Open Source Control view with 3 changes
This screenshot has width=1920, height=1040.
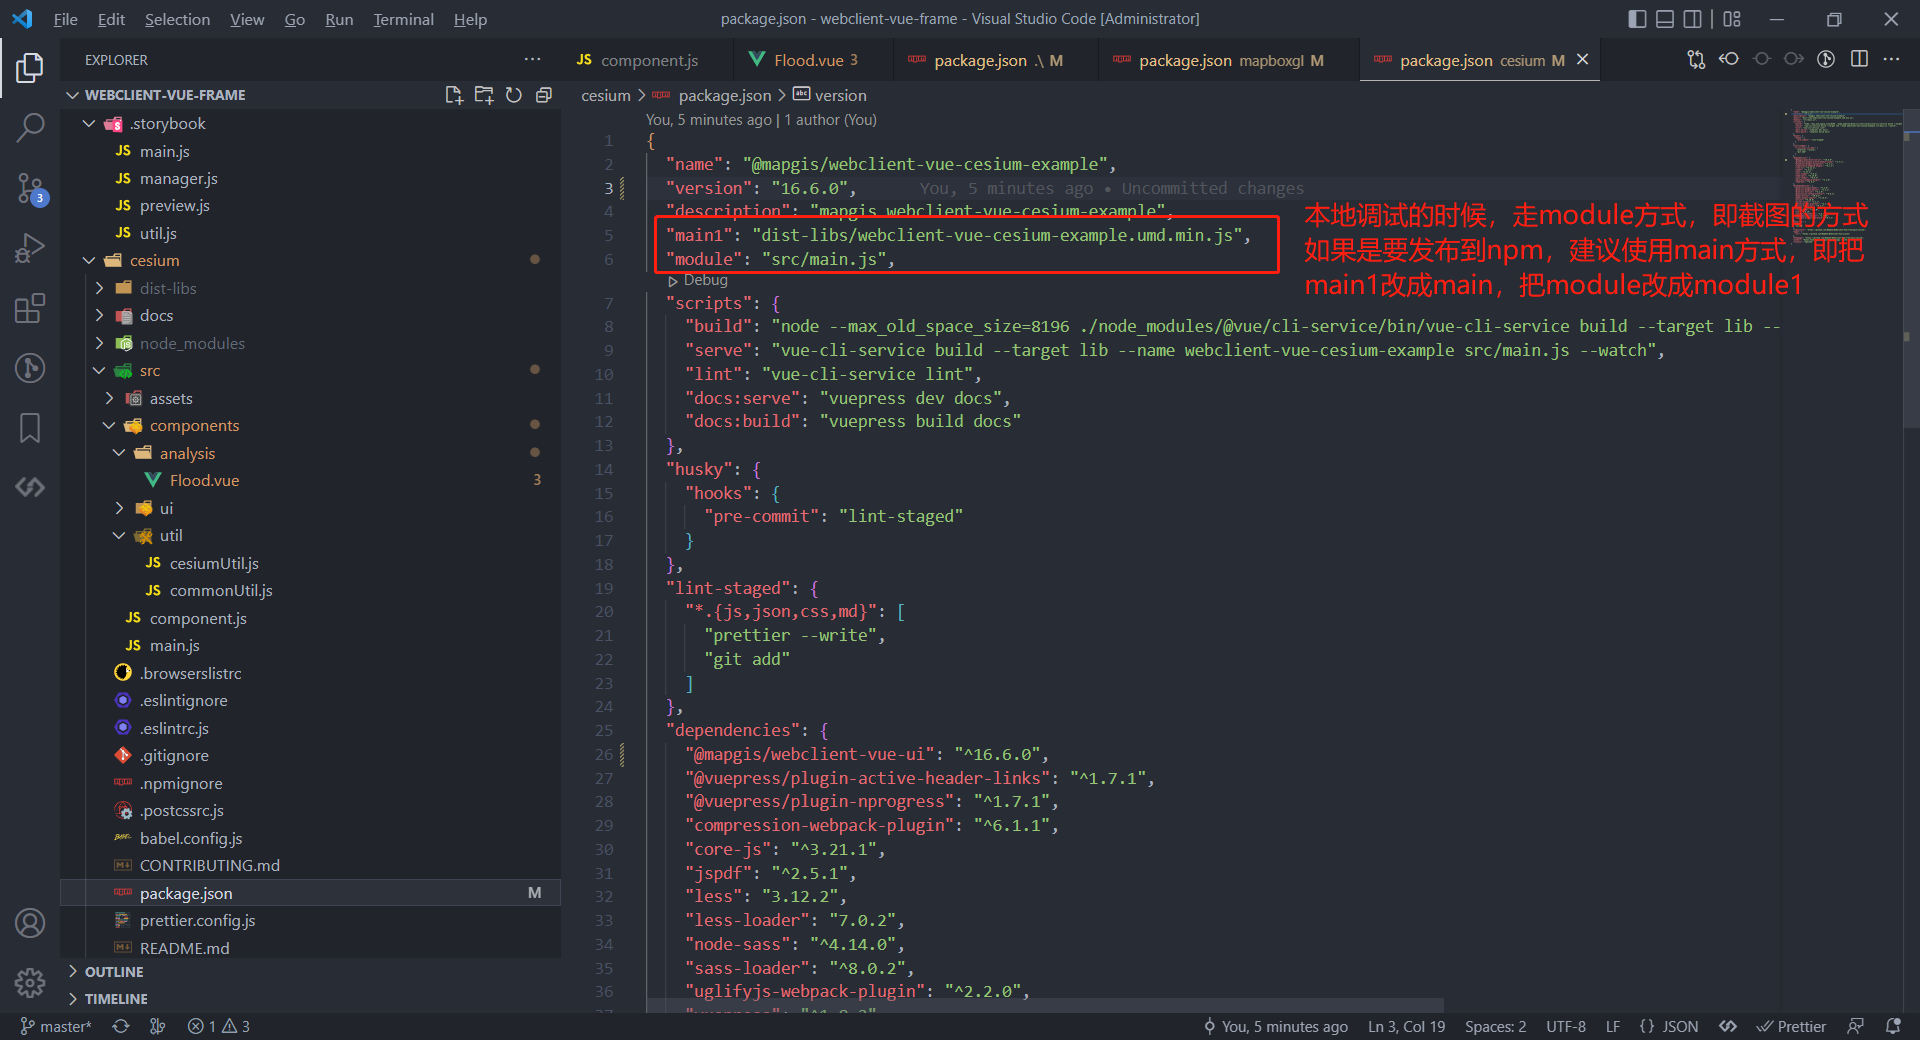click(30, 188)
